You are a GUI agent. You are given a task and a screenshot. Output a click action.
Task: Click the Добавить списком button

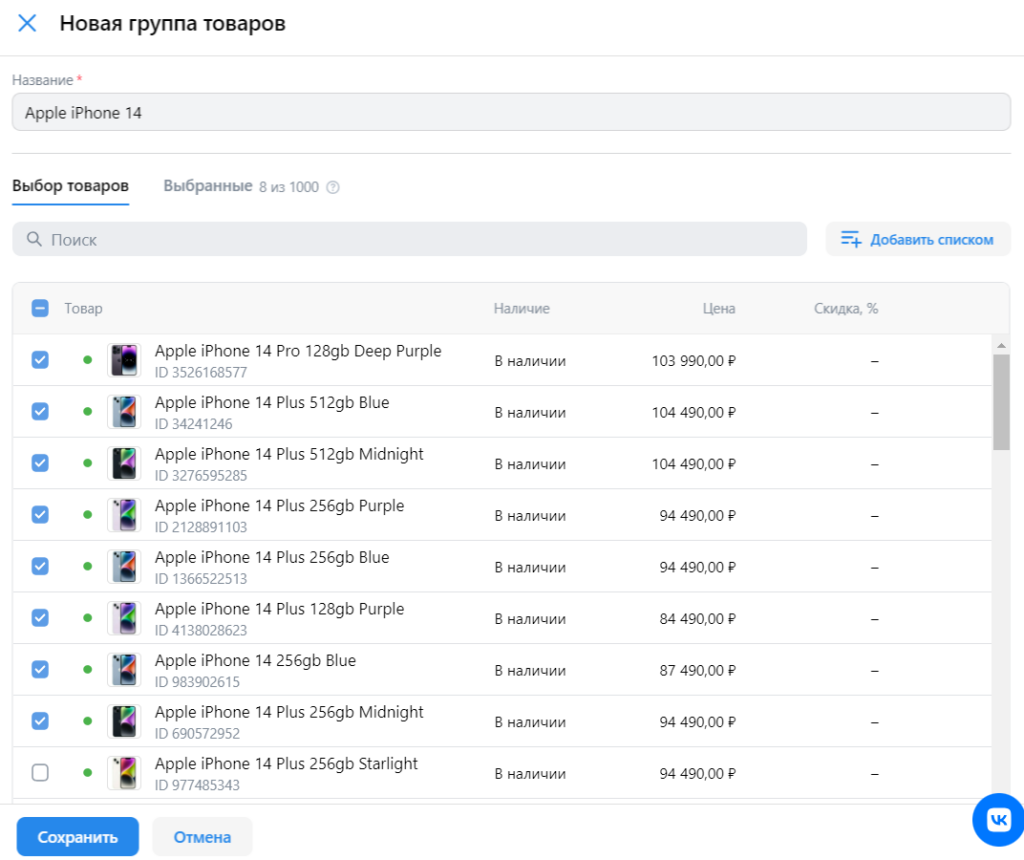point(918,239)
